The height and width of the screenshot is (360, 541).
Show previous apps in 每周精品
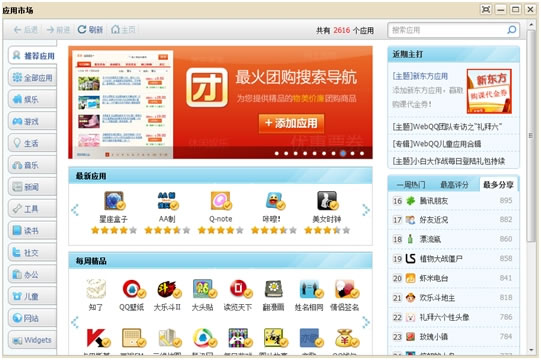75,322
